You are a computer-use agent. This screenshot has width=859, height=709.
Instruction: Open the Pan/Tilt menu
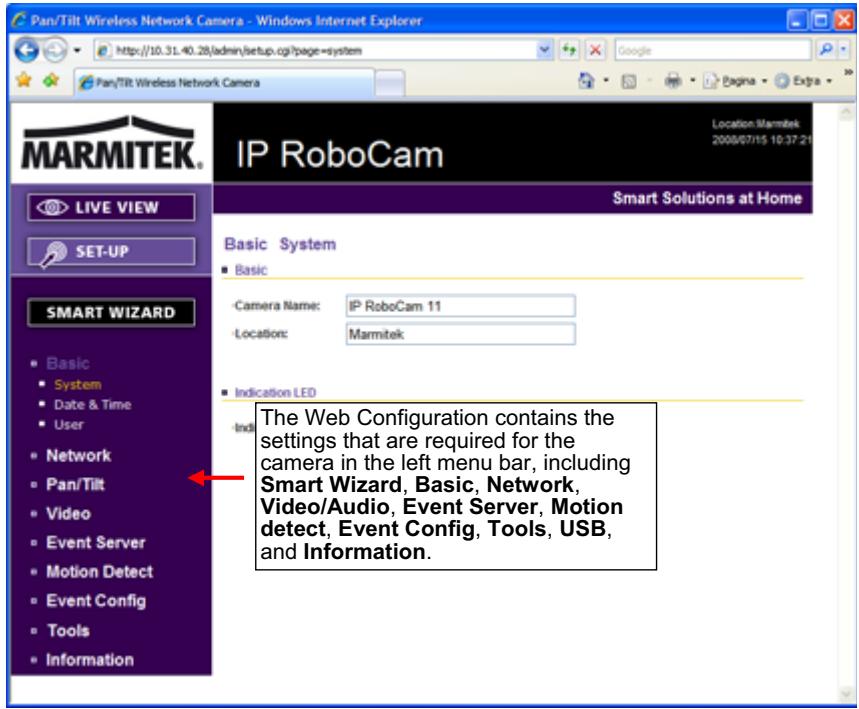click(75, 484)
